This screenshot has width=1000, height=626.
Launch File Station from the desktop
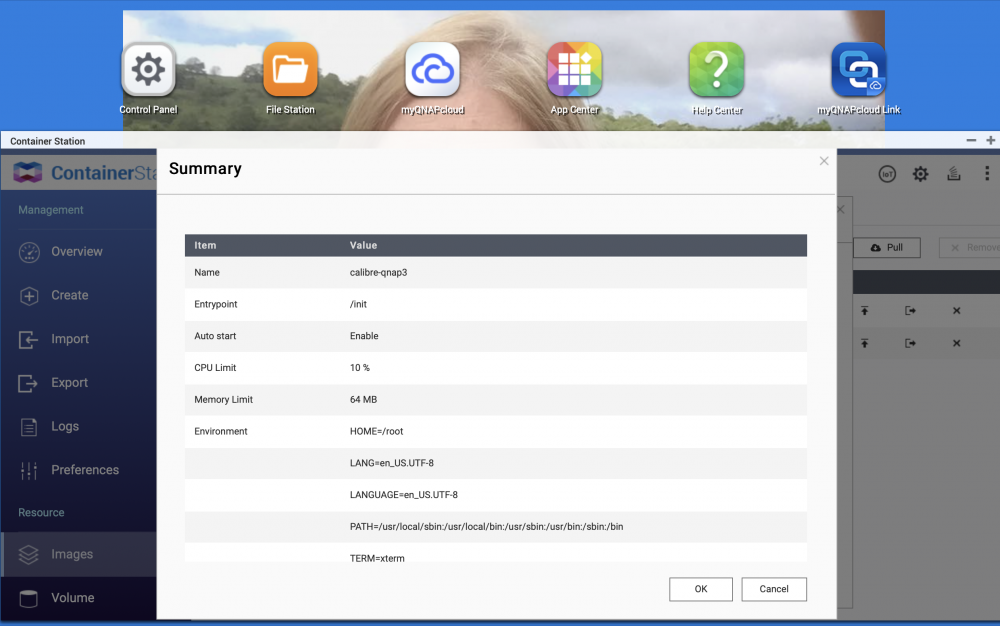(x=290, y=70)
